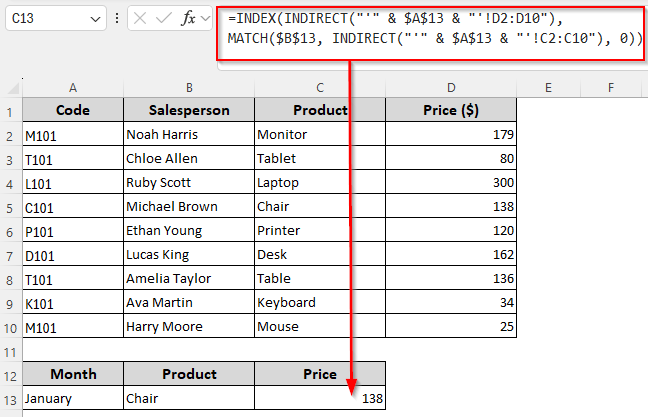Select the January month cell
This screenshot has height=417, width=648.
coord(73,399)
